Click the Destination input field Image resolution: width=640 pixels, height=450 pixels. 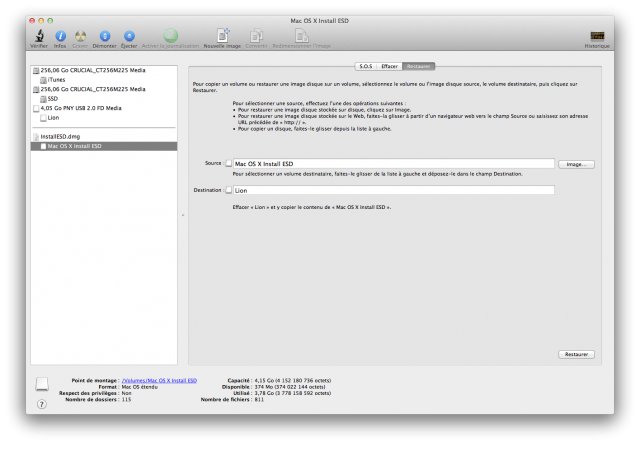point(393,190)
